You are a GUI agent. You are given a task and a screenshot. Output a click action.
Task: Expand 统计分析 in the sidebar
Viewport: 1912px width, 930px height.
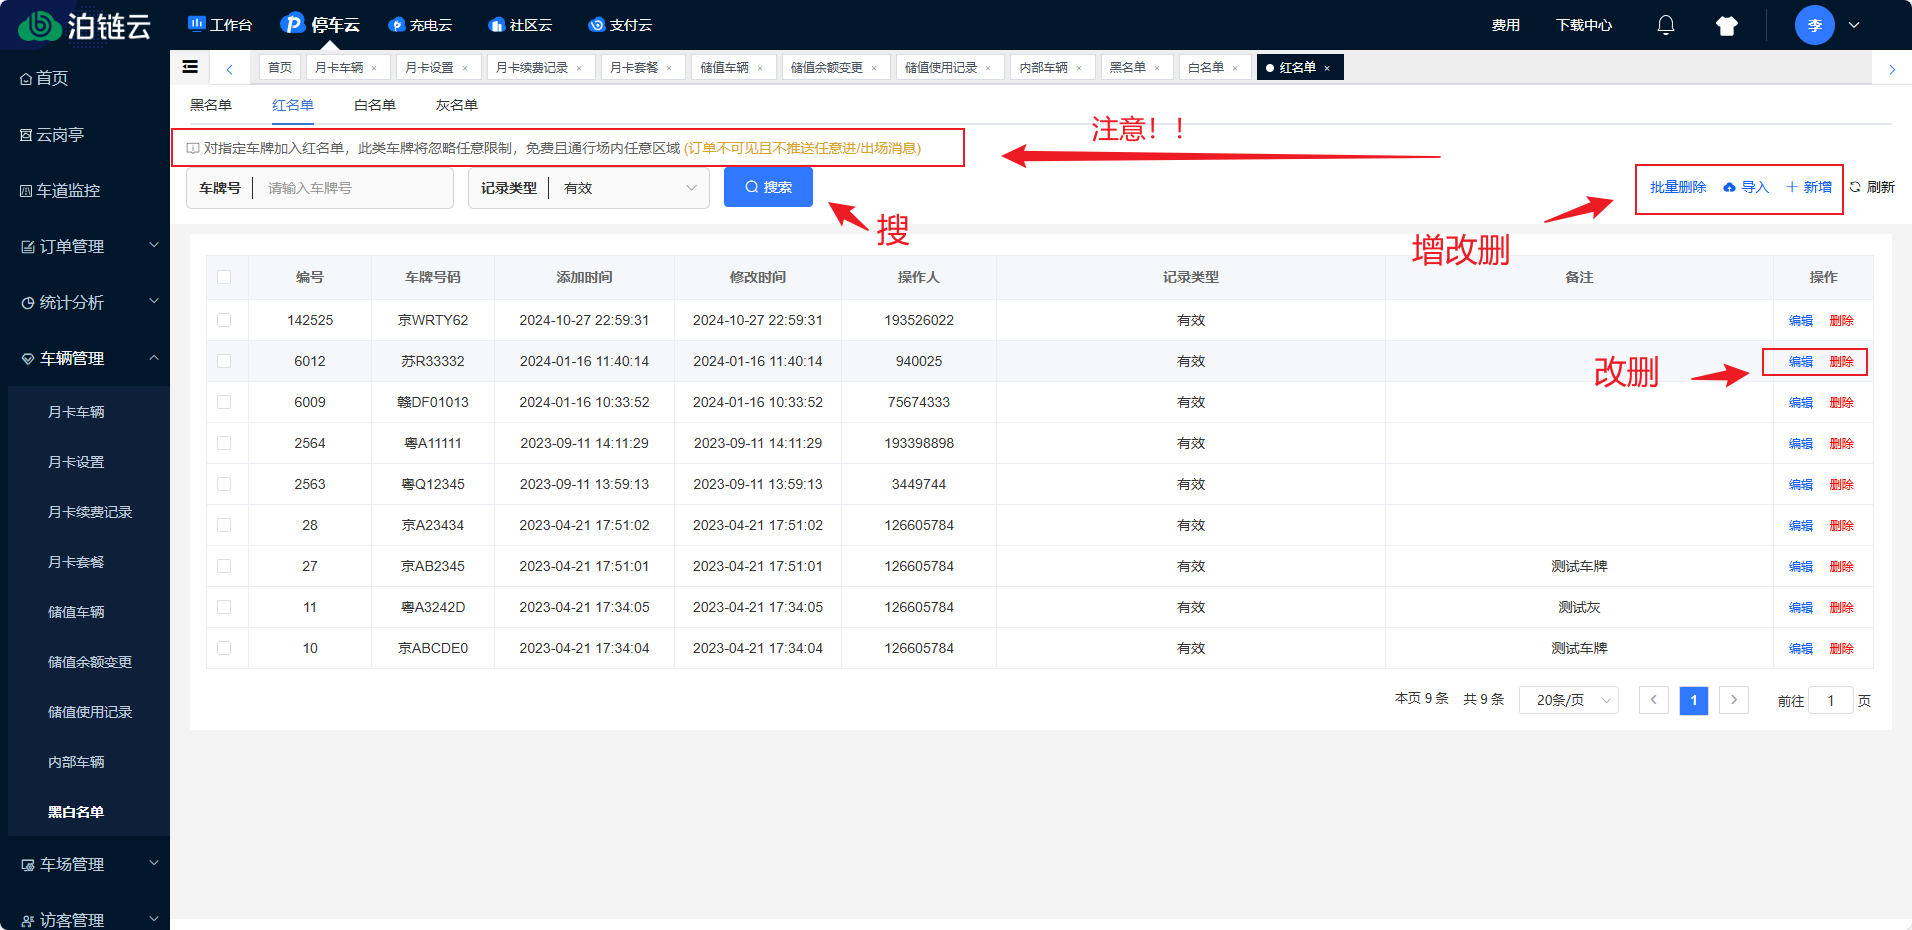pos(85,302)
